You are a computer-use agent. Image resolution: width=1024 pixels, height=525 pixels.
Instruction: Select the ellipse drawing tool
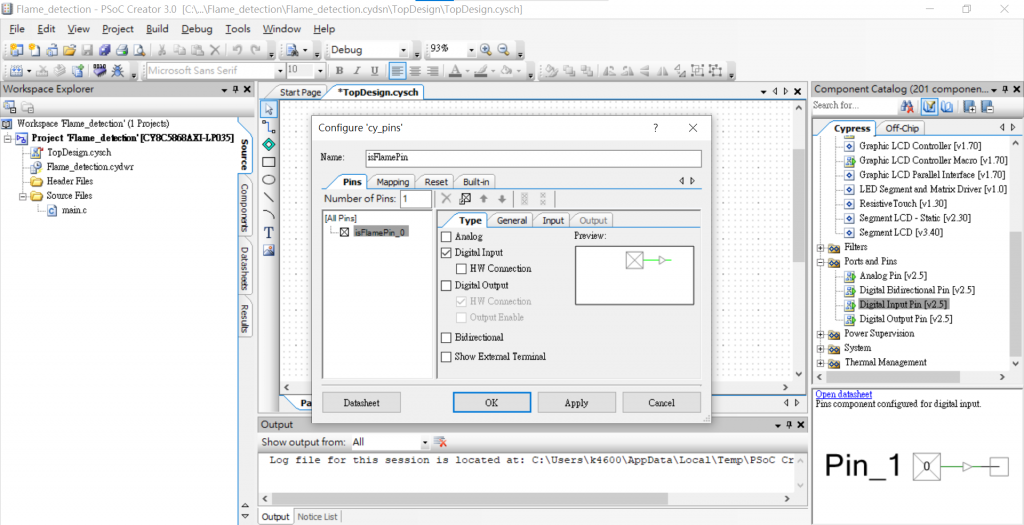click(x=268, y=179)
